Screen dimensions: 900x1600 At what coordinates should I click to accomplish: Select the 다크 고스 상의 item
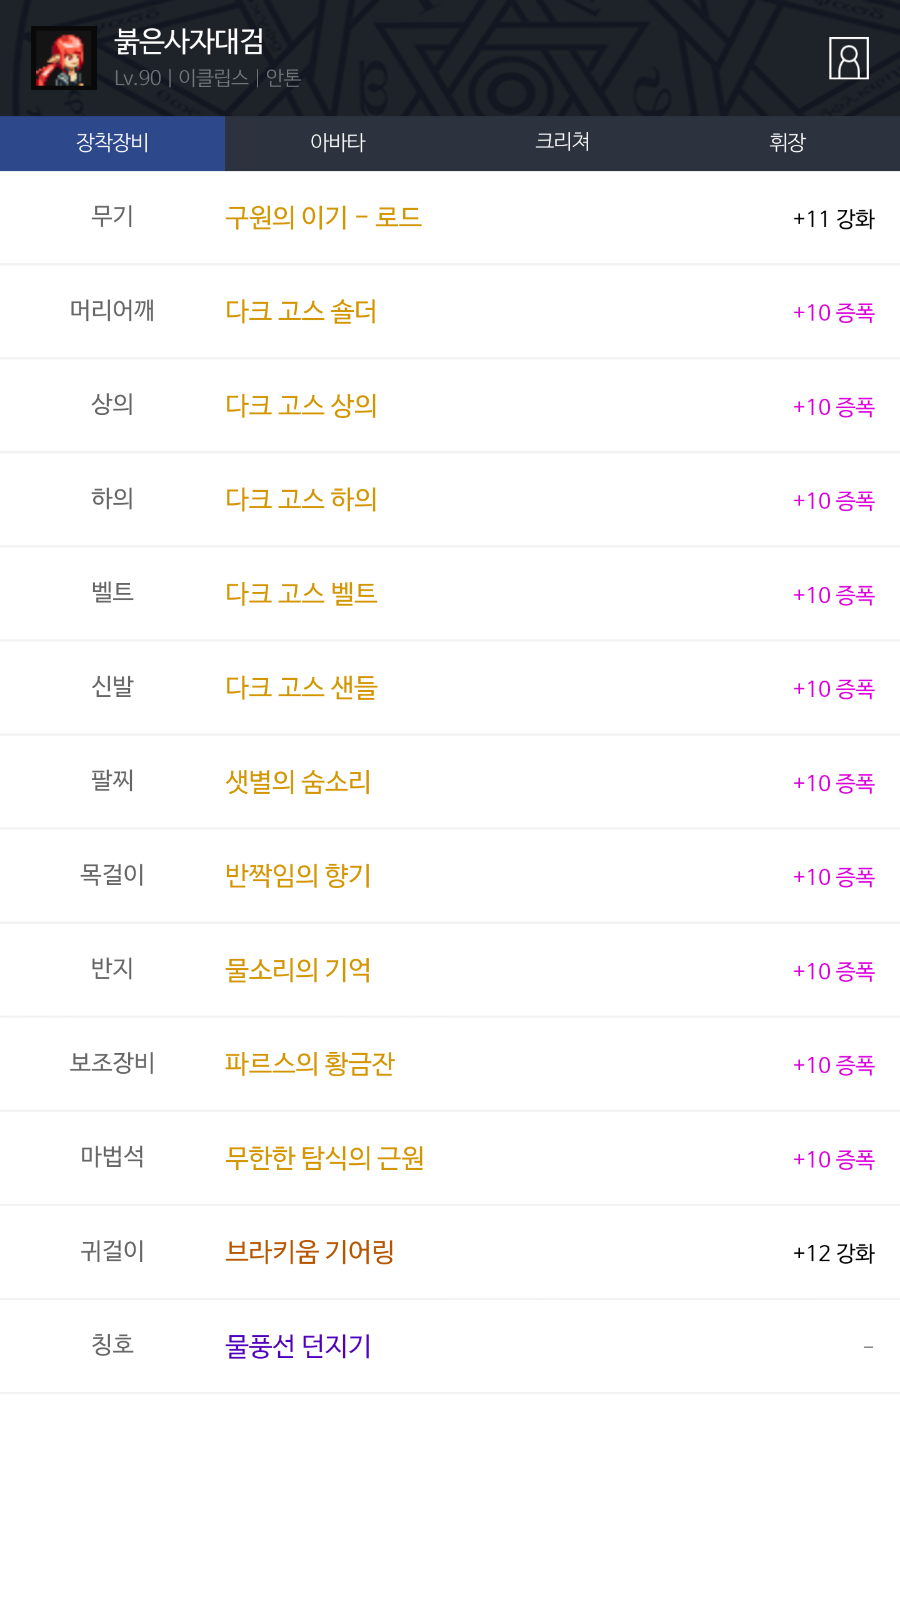(x=301, y=406)
